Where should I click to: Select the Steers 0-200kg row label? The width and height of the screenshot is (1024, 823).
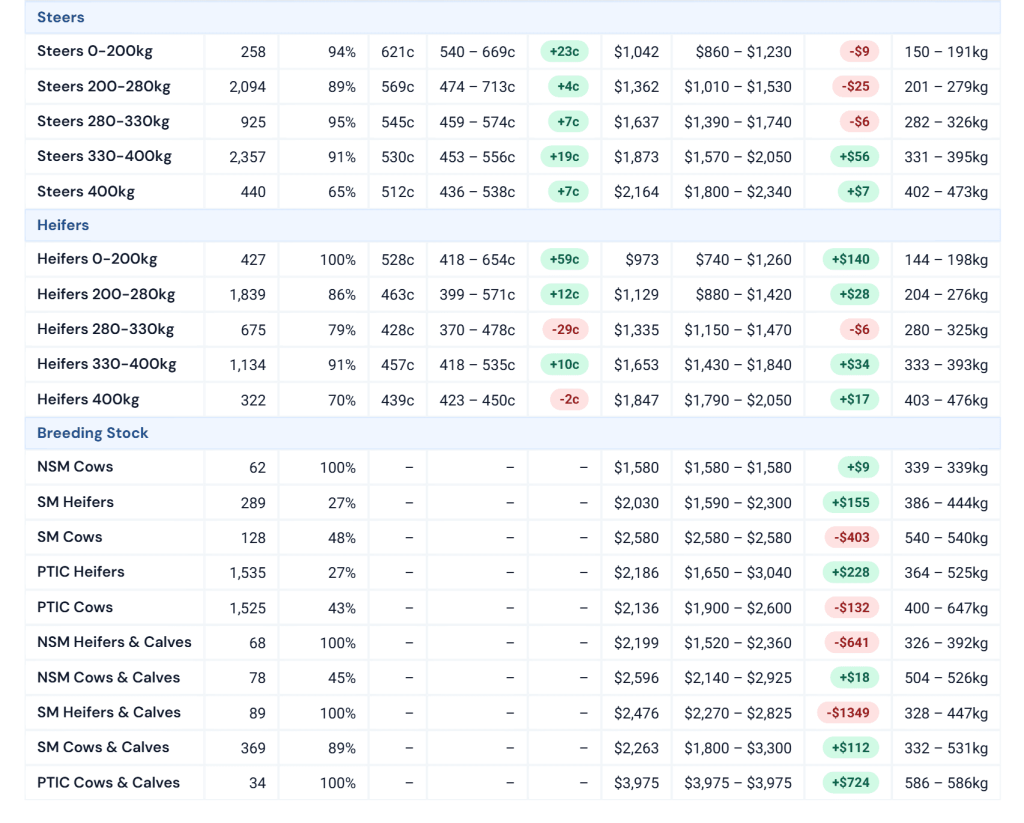tap(95, 51)
